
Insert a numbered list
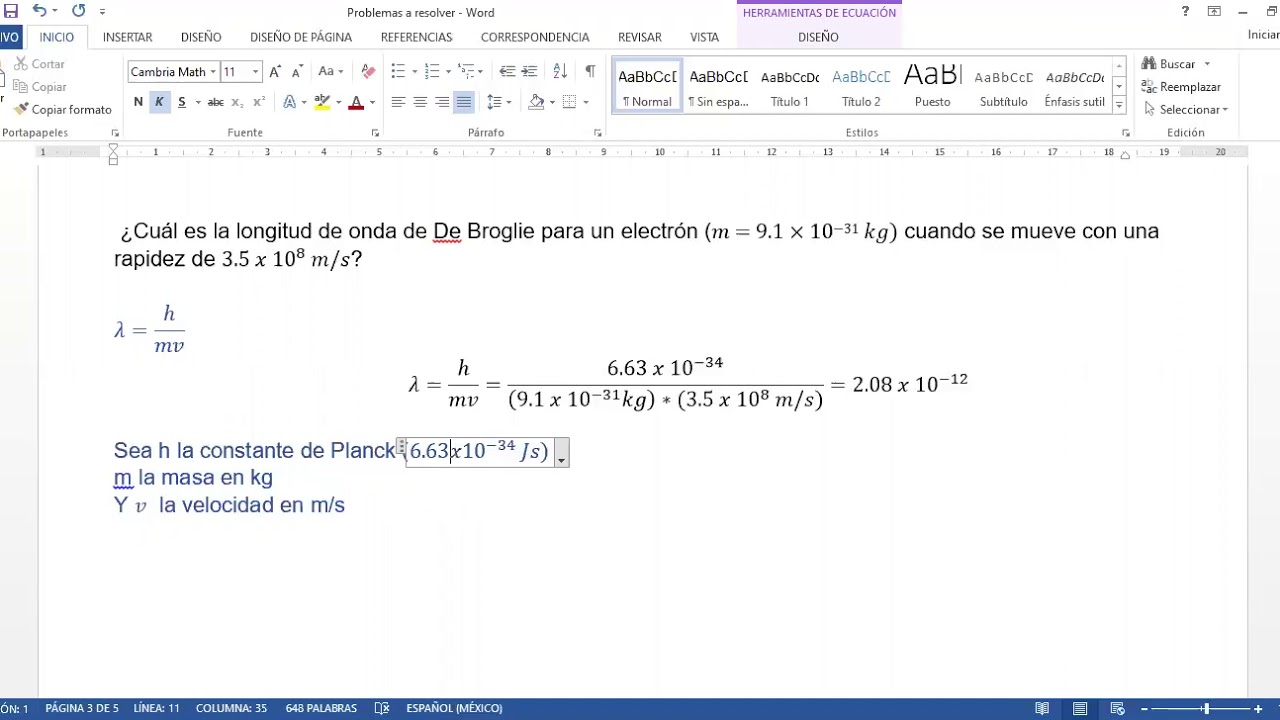(x=432, y=72)
